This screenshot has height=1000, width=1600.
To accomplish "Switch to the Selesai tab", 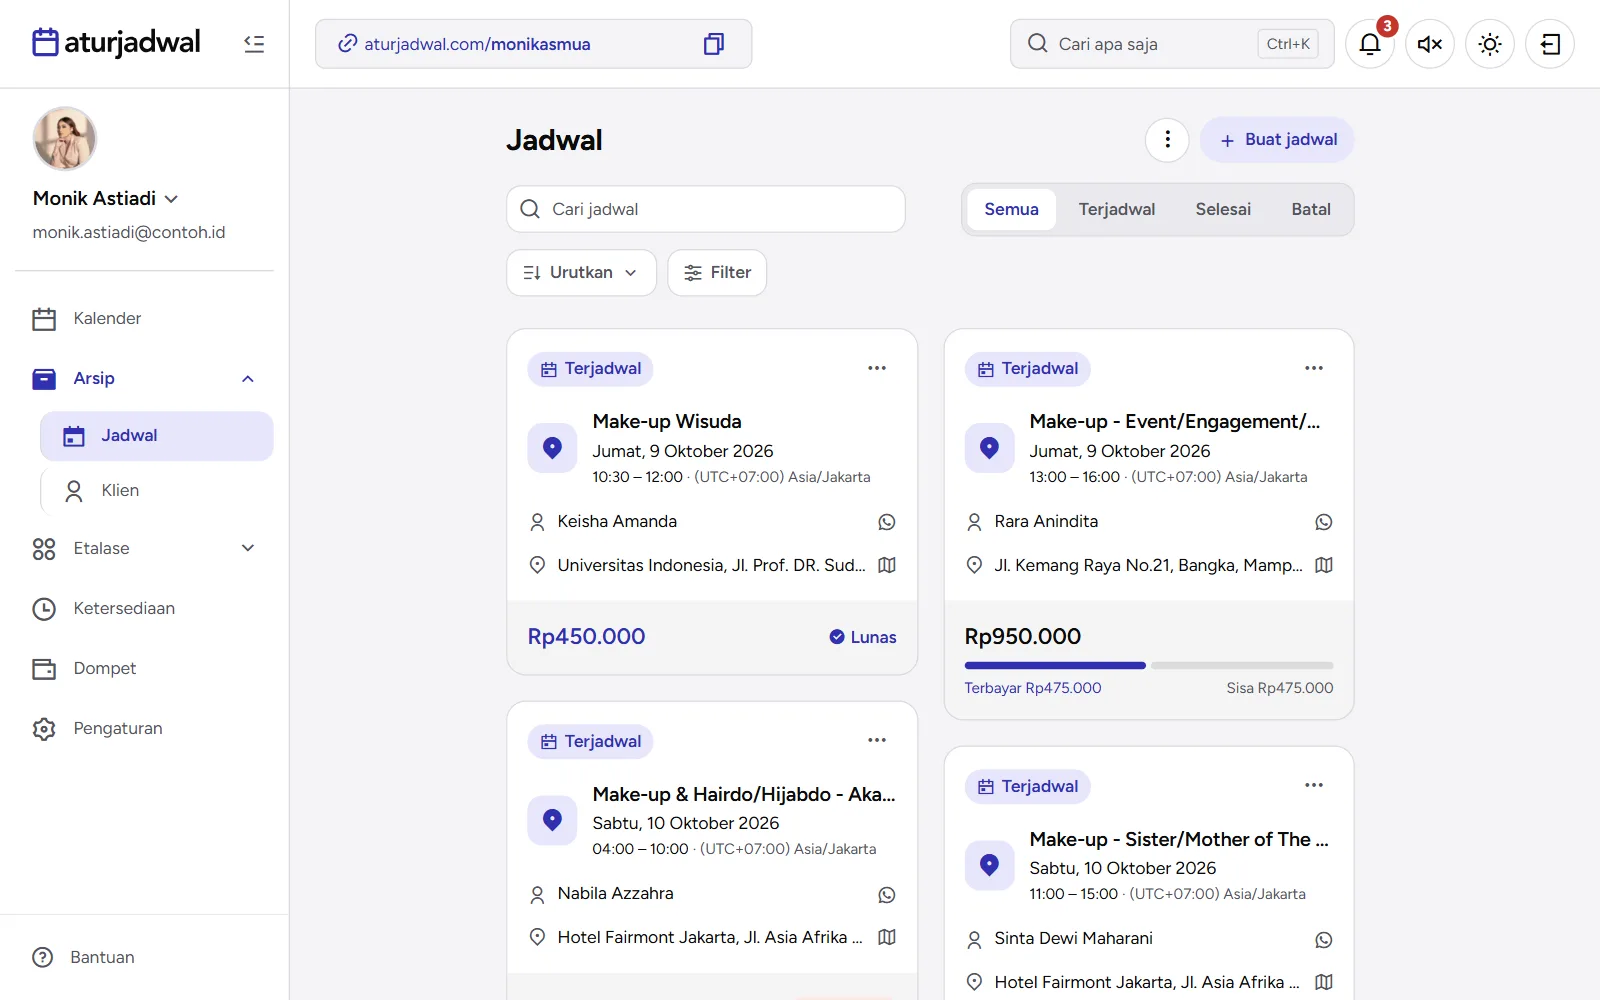I will coord(1223,210).
